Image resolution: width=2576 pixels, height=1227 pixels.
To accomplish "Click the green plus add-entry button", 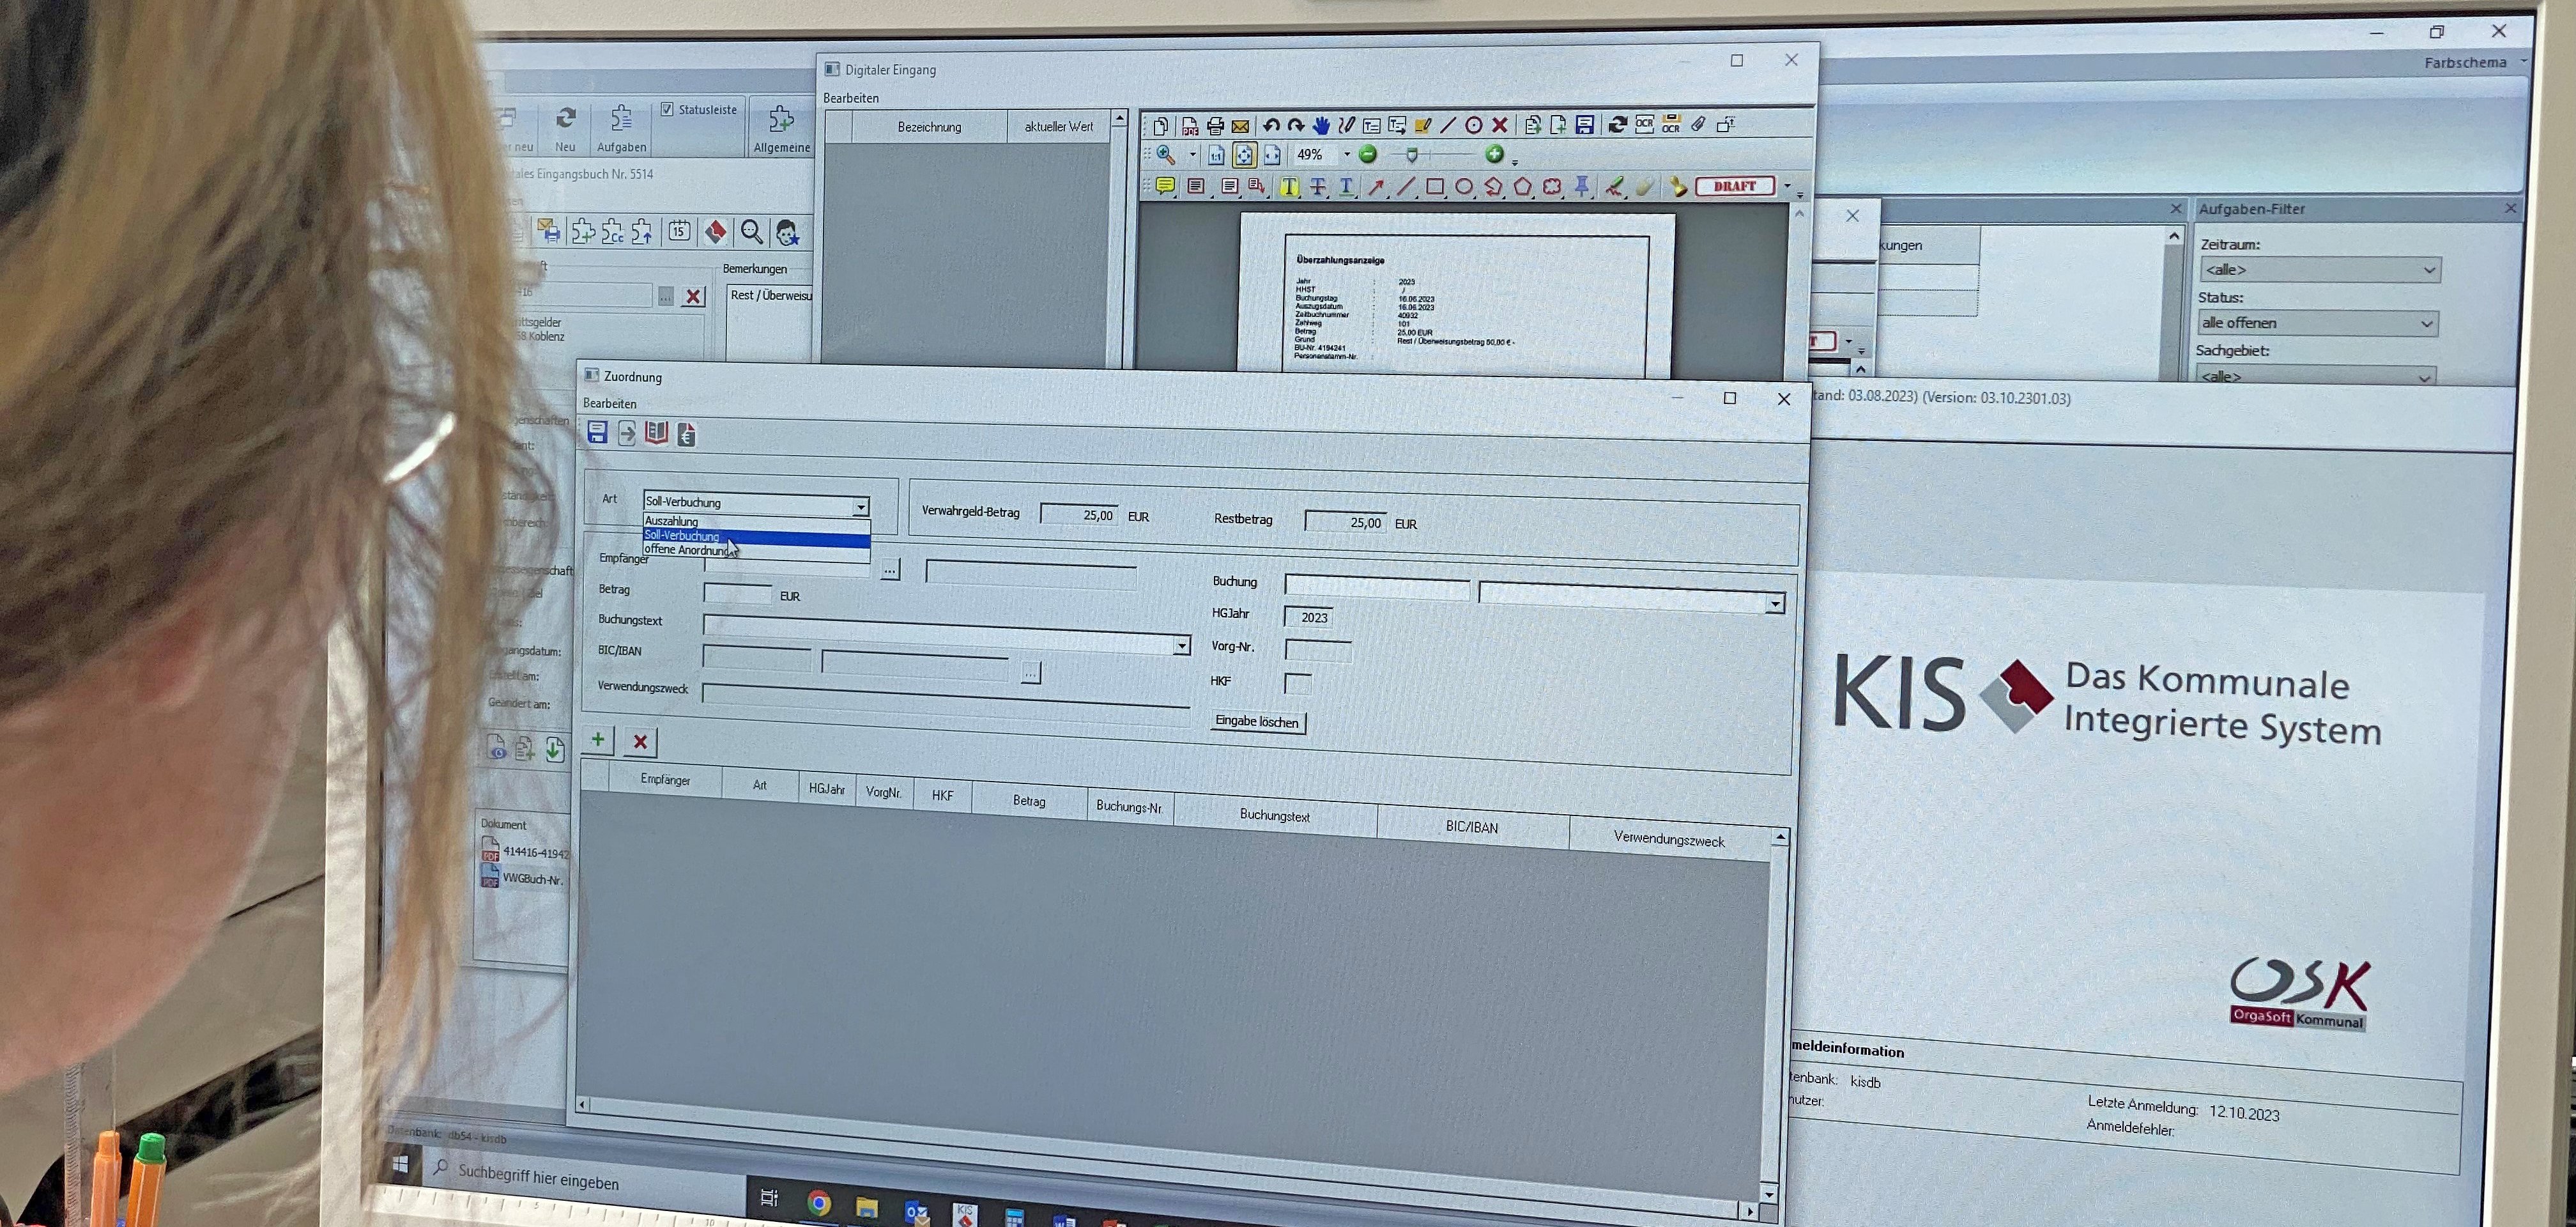I will pos(598,739).
